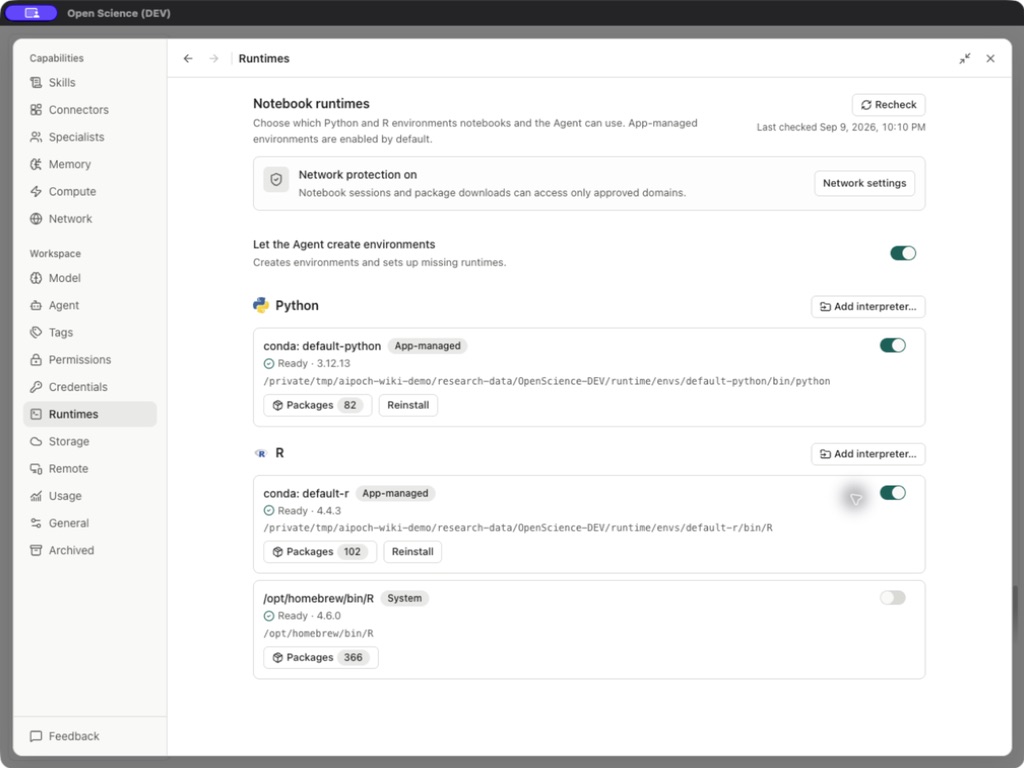
Task: Open the Connectors settings page
Action: point(90,110)
